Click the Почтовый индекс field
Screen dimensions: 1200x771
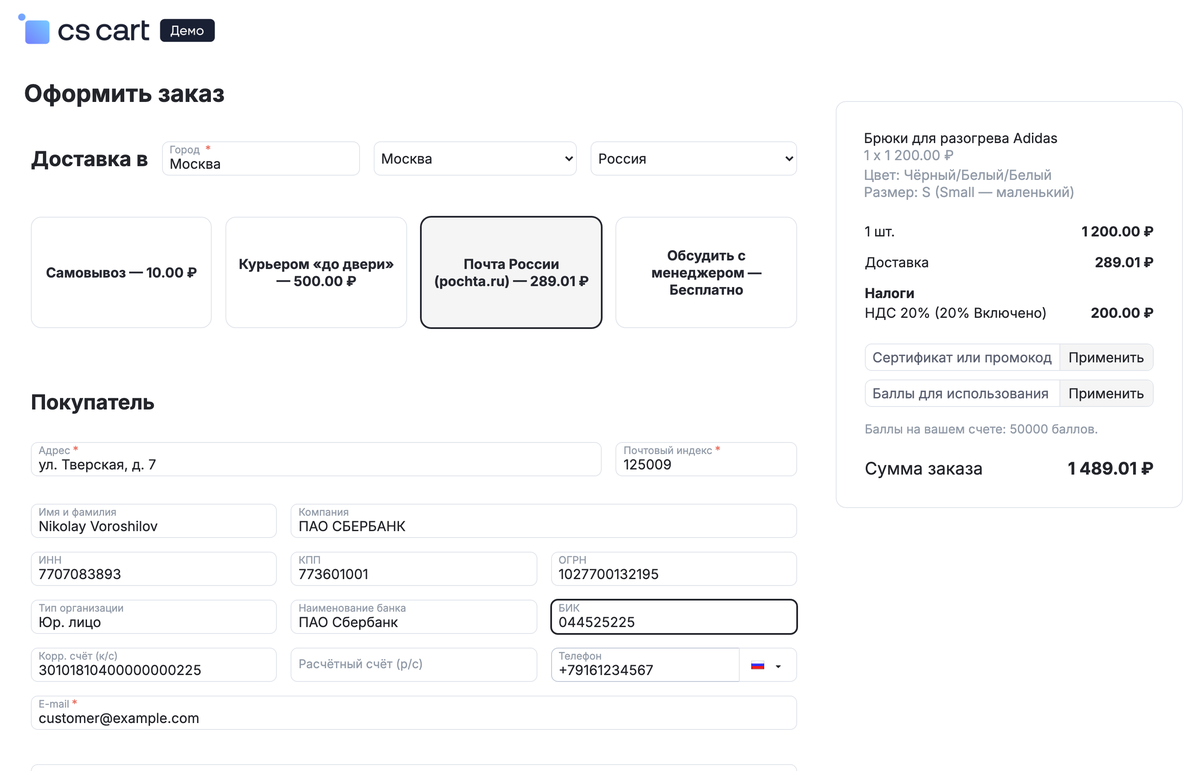[x=706, y=459]
